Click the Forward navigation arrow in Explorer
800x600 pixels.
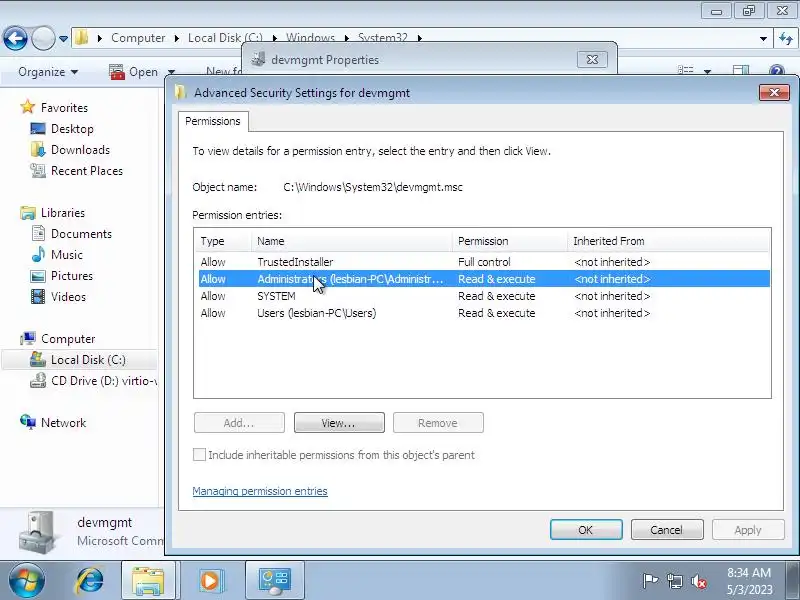pyautogui.click(x=43, y=38)
